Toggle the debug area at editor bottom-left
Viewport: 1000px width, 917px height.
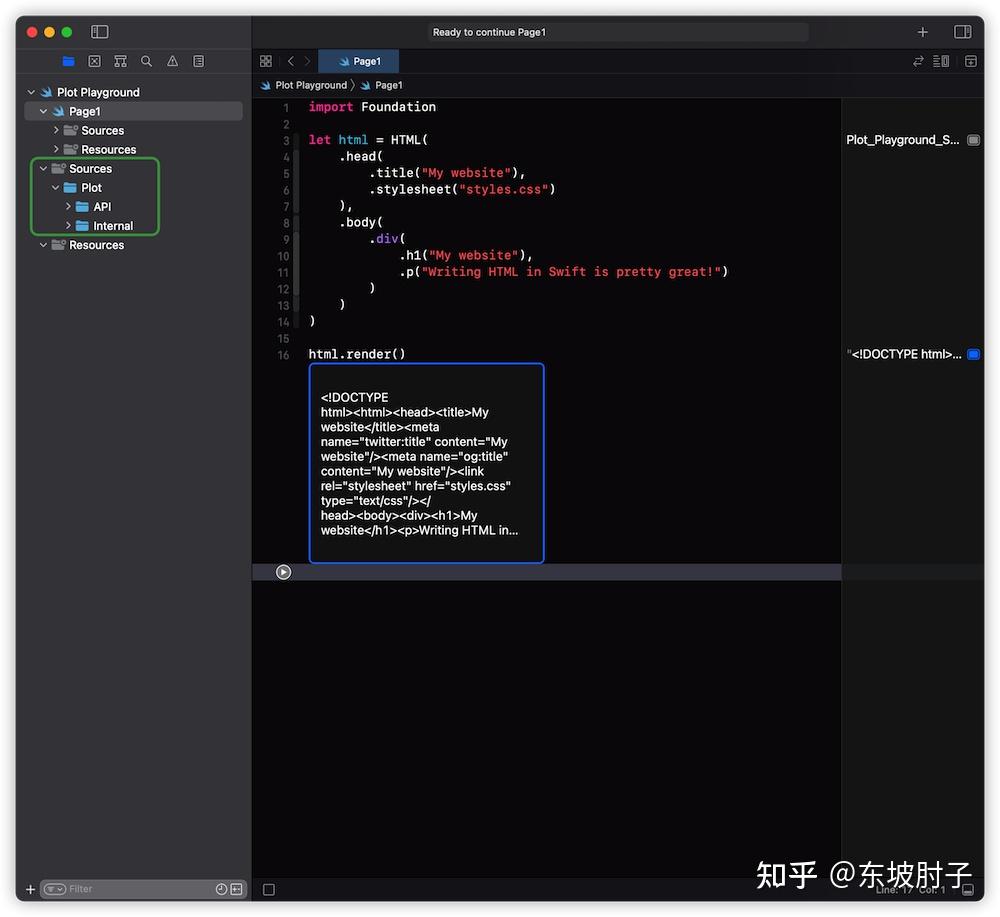pyautogui.click(x=269, y=890)
